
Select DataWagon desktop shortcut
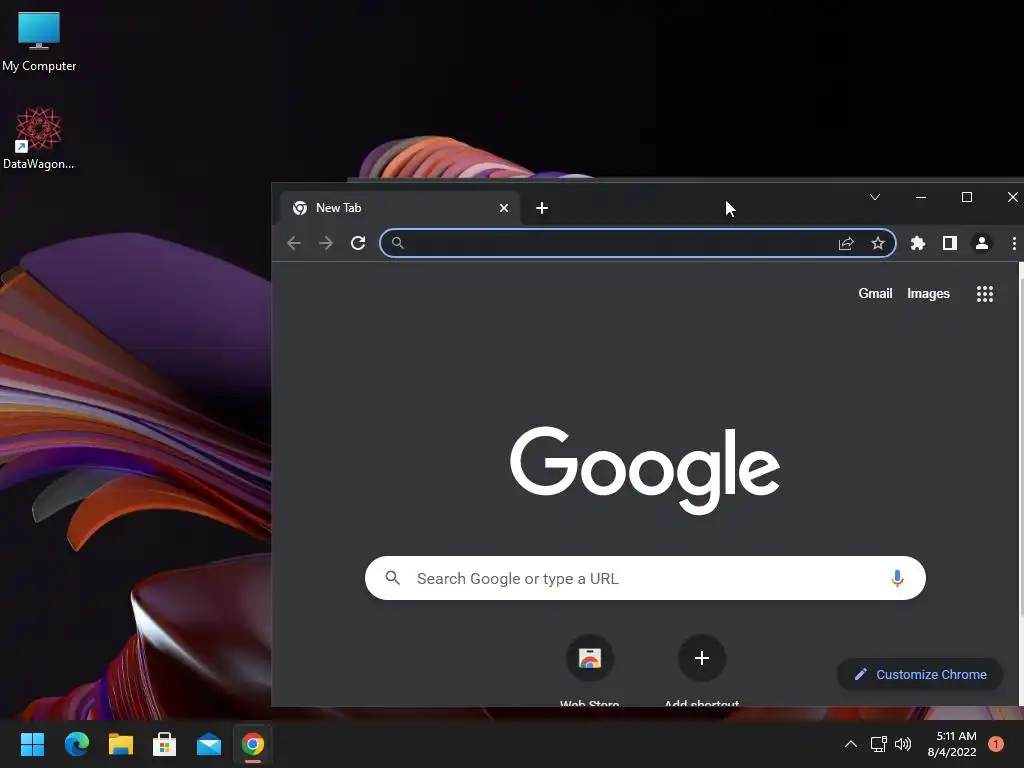tap(39, 138)
